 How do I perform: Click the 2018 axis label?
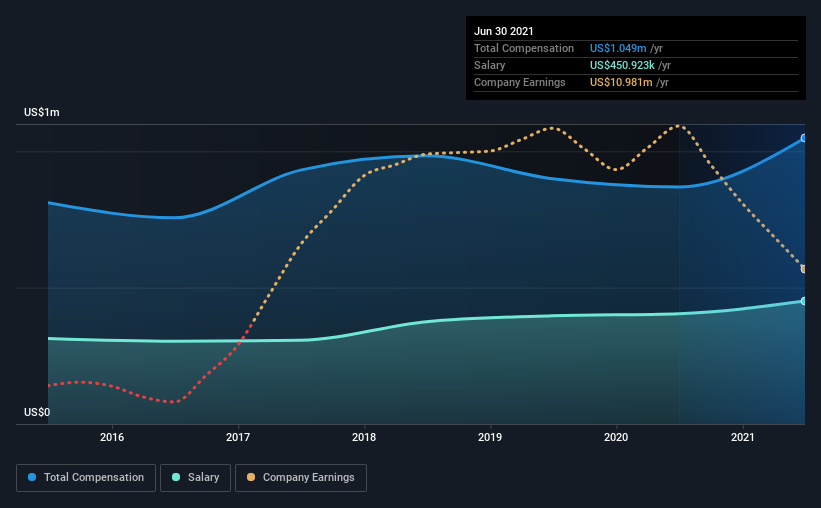pyautogui.click(x=364, y=437)
